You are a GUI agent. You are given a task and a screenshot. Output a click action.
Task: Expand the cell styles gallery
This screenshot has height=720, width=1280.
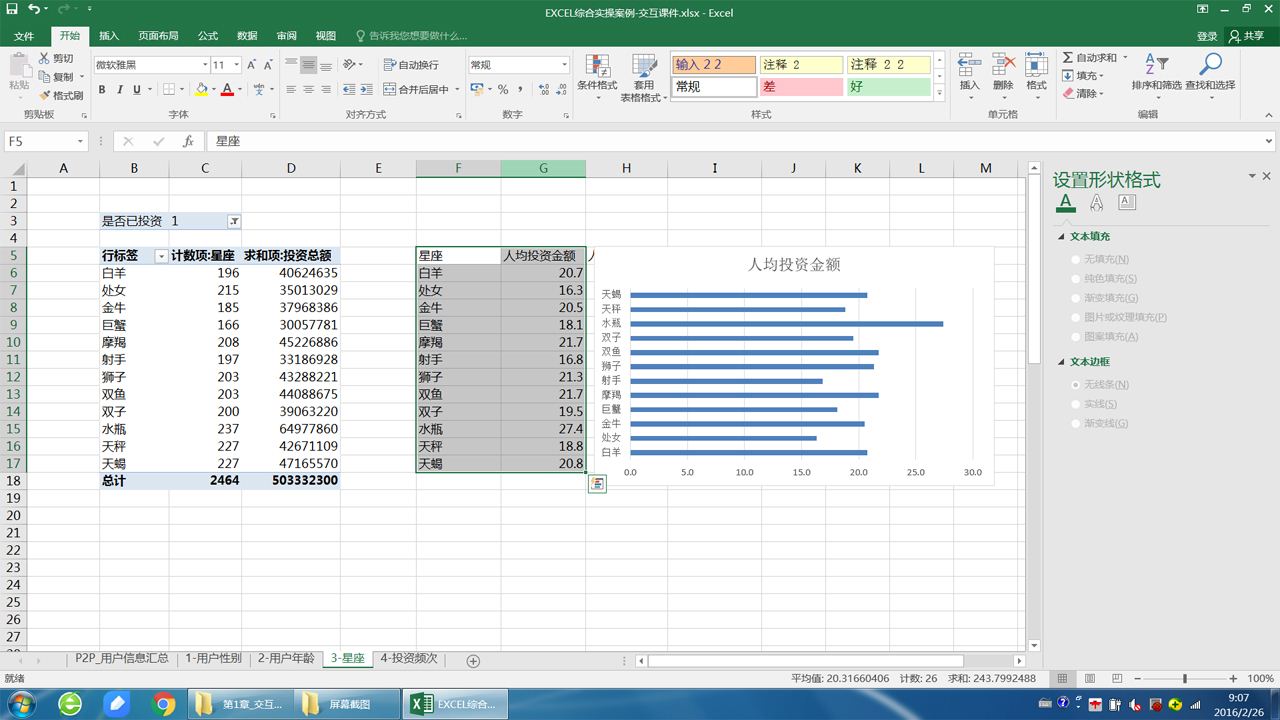pos(939,93)
